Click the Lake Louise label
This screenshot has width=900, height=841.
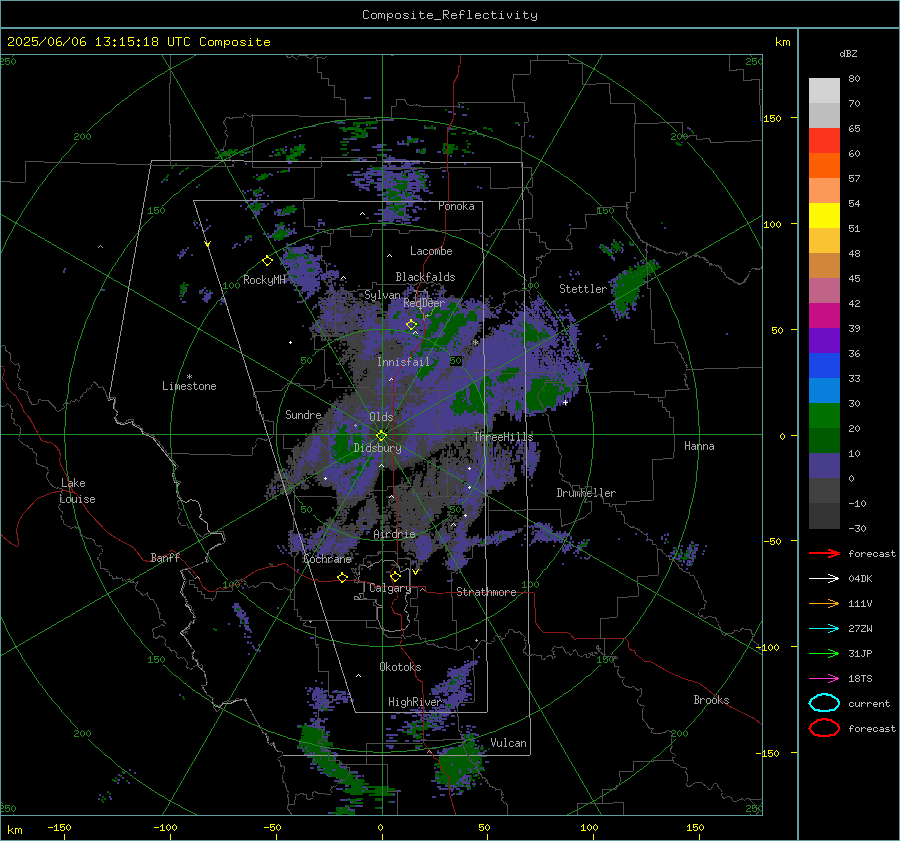77,491
